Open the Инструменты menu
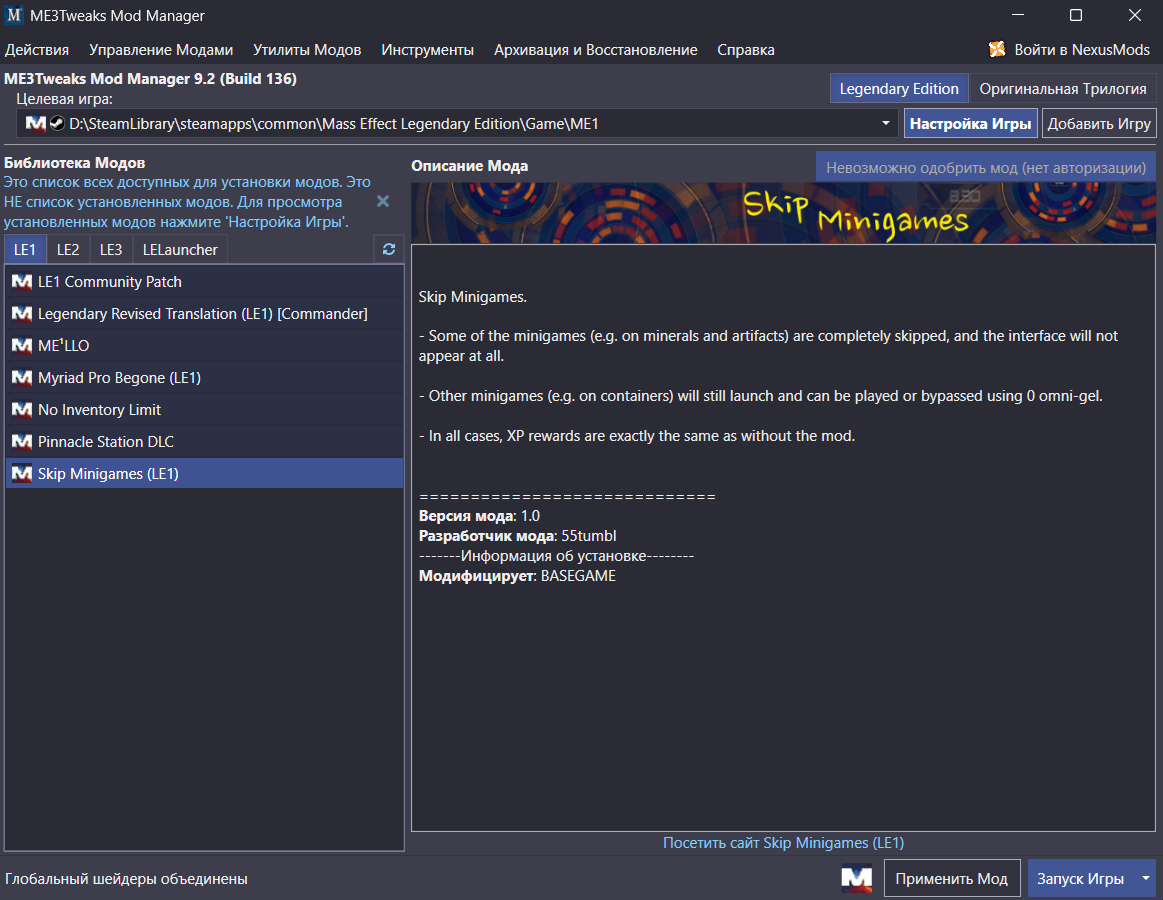Viewport: 1163px width, 900px height. 427,50
